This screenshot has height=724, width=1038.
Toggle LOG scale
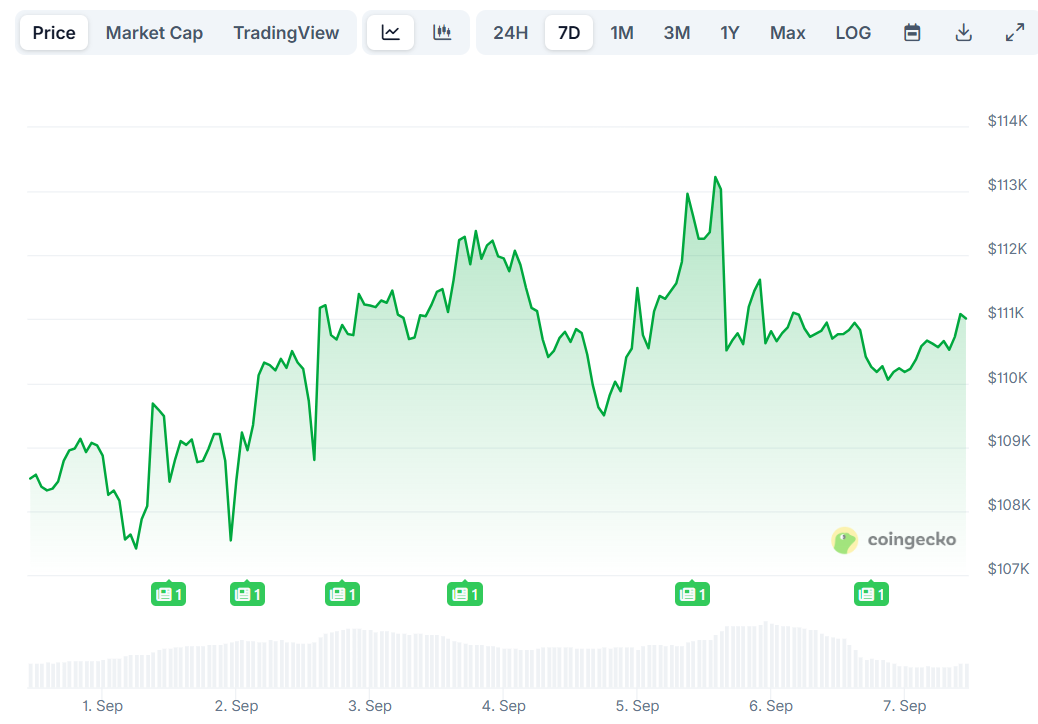[x=853, y=32]
